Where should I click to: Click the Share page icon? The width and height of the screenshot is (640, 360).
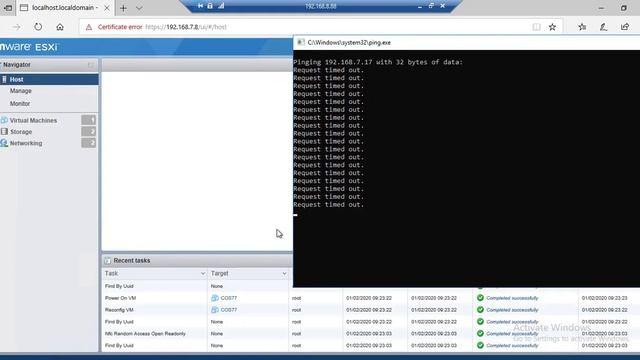(625, 27)
